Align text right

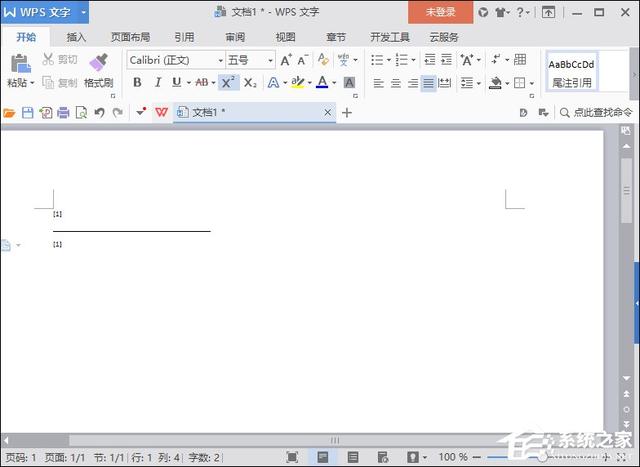point(413,83)
